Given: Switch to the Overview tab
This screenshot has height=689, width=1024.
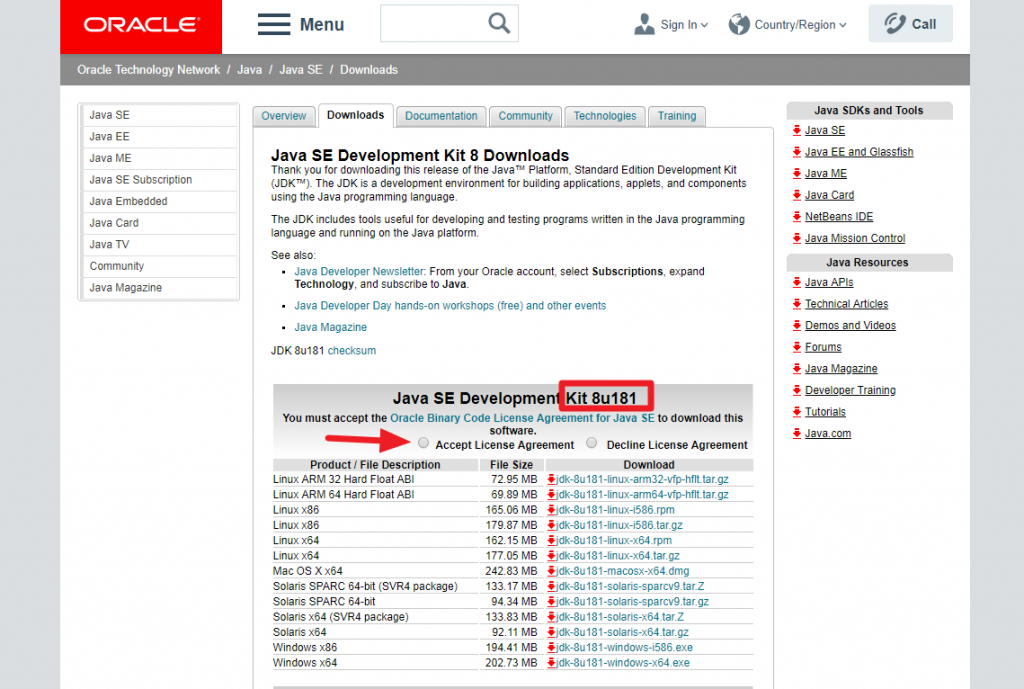Looking at the screenshot, I should coord(283,116).
